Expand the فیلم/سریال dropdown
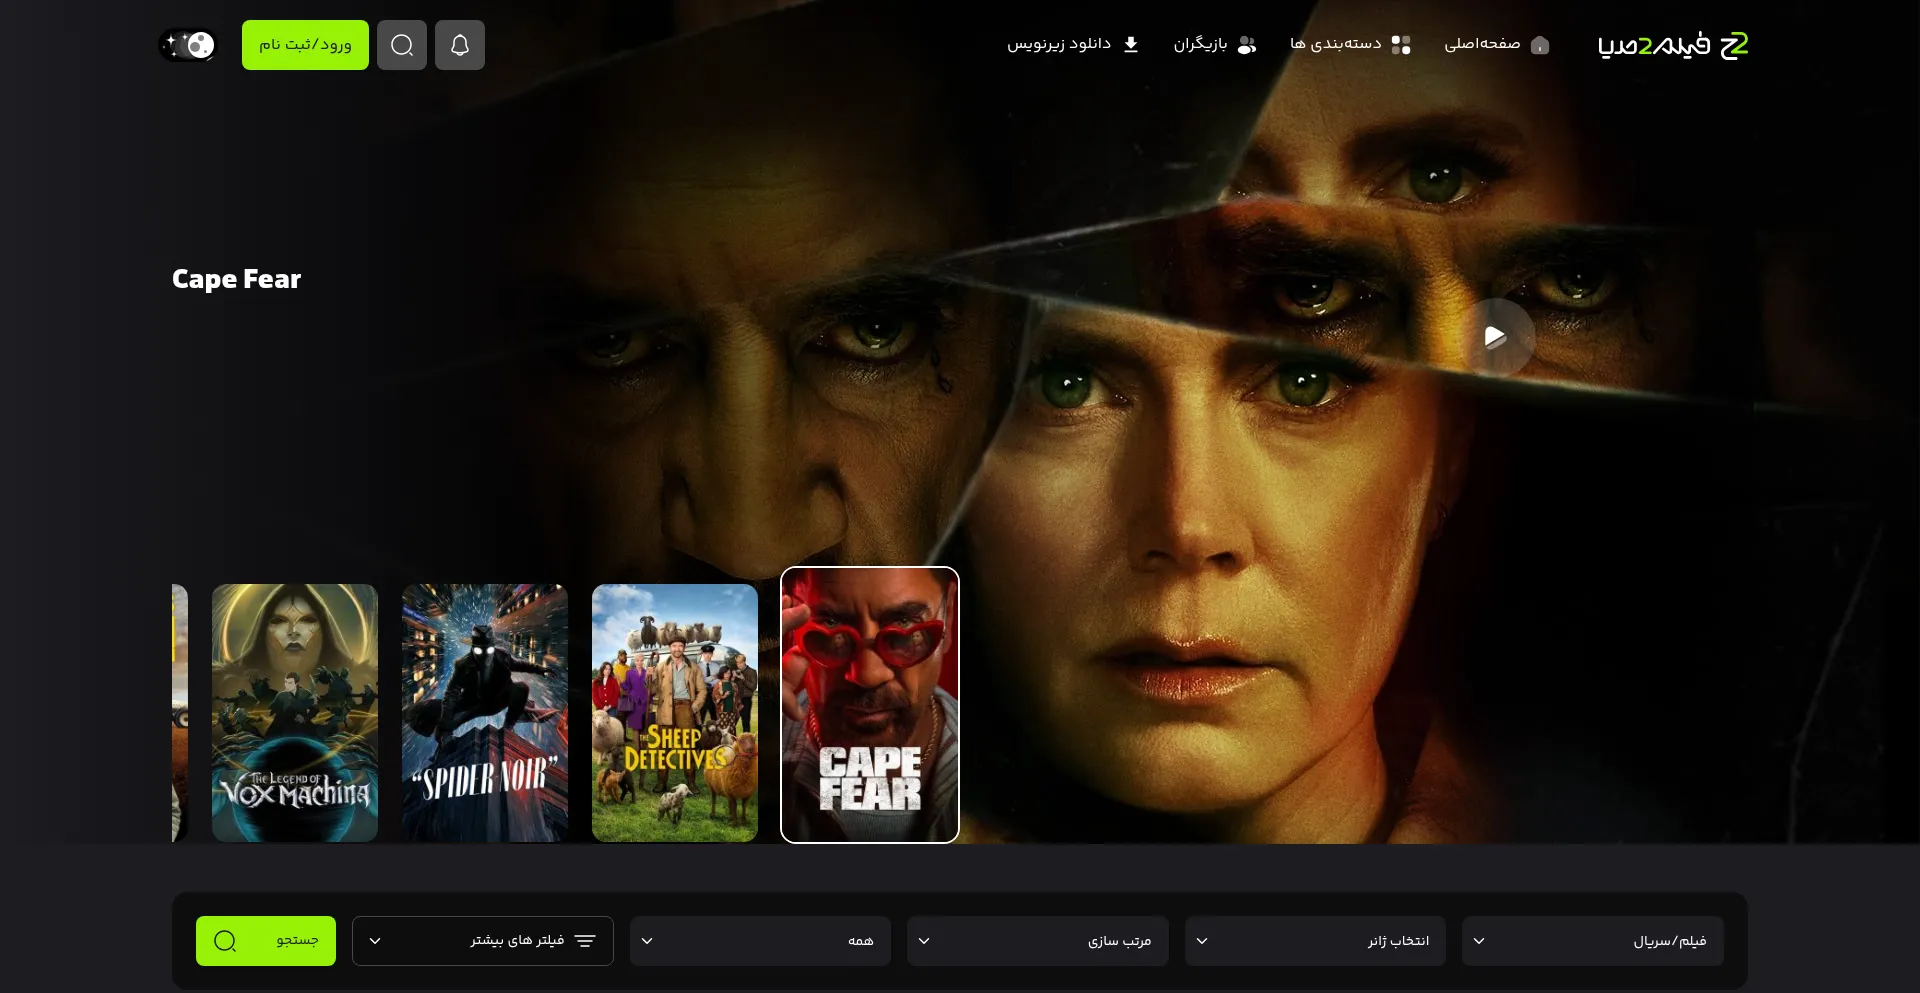1920x993 pixels. (x=1592, y=941)
